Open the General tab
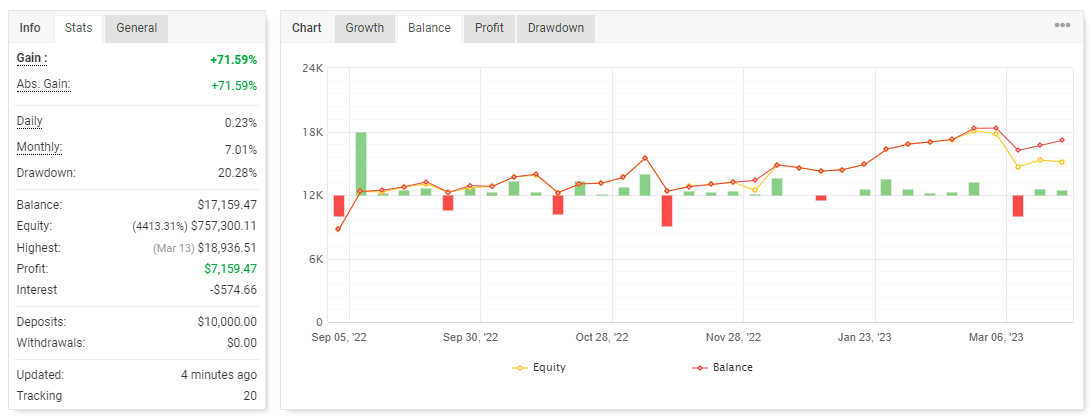The image size is (1090, 418). pyautogui.click(x=136, y=29)
